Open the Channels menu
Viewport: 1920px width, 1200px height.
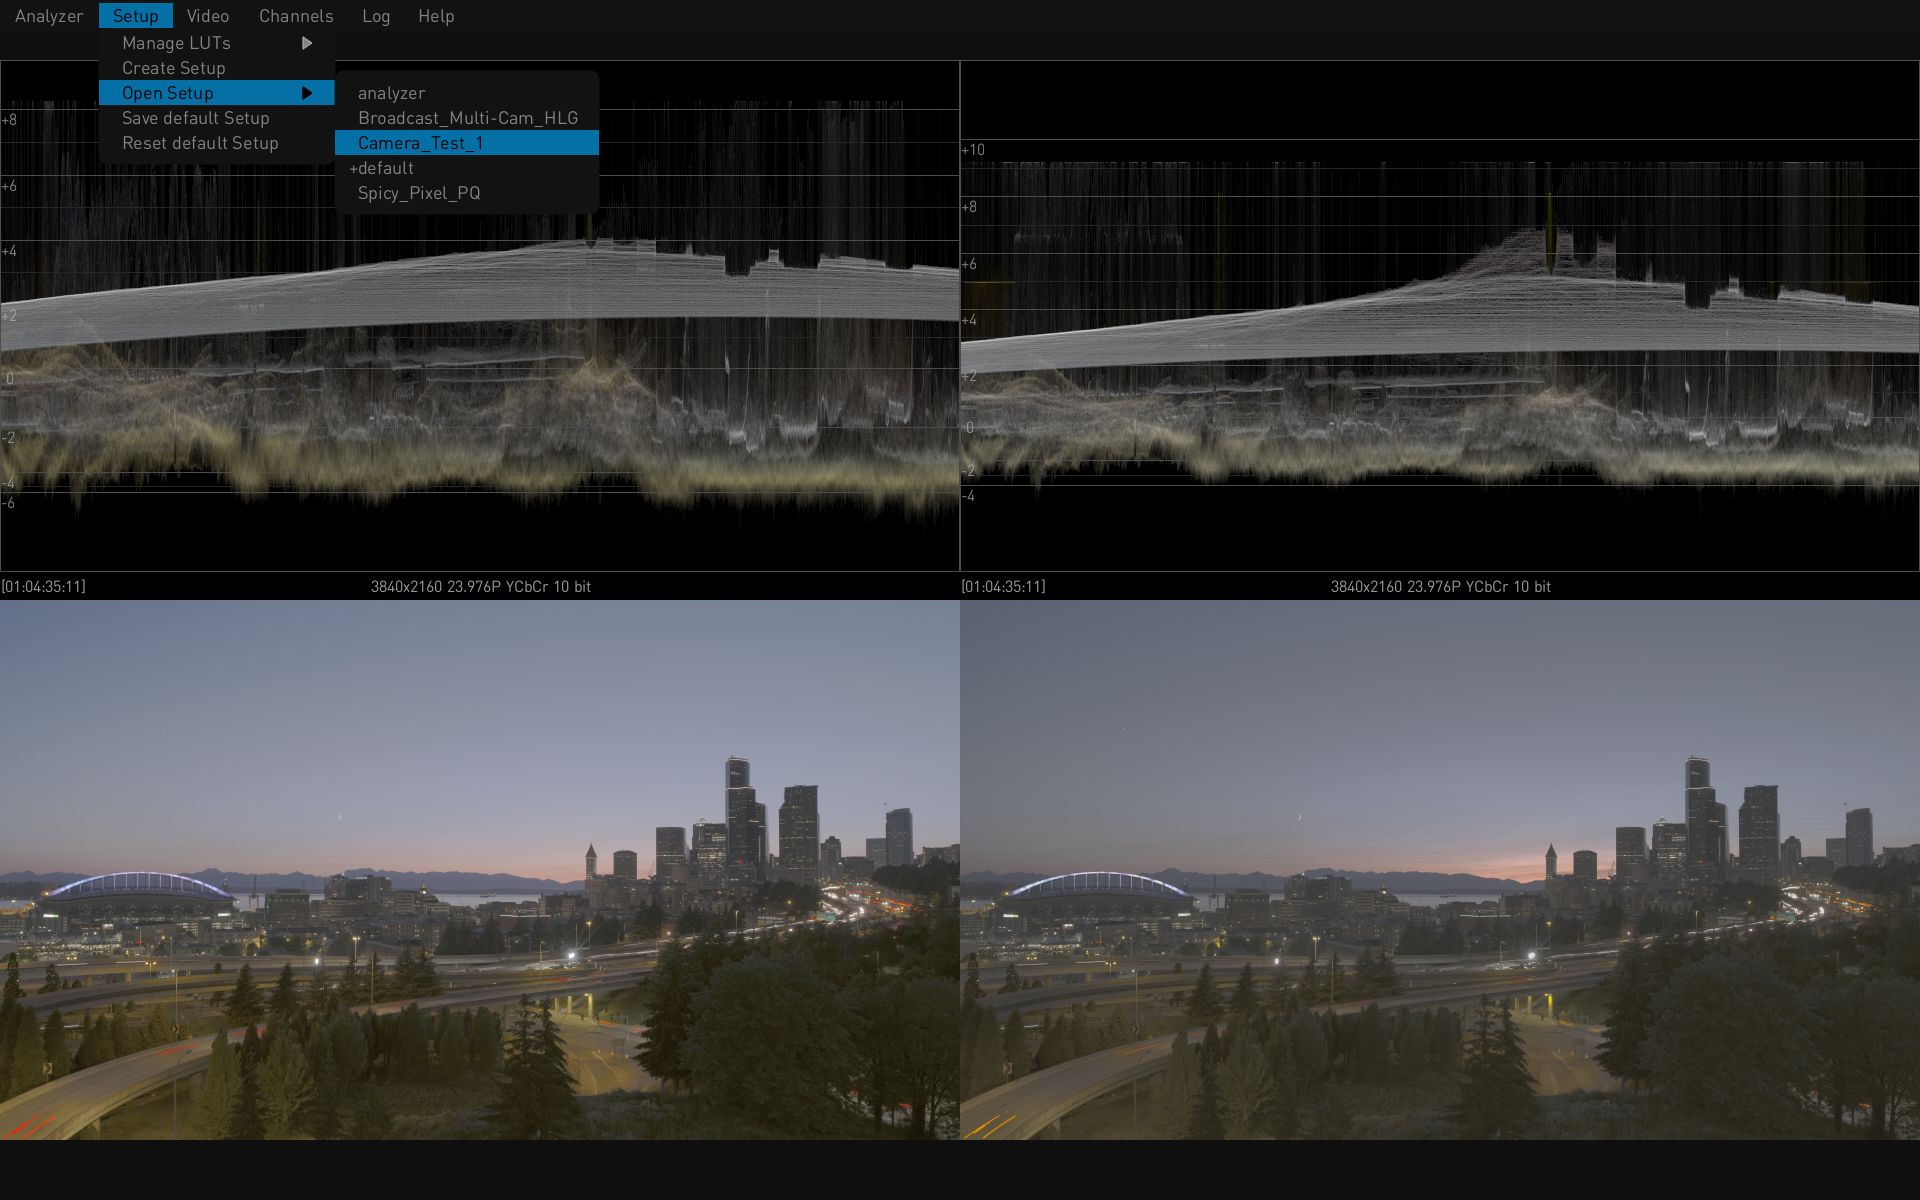(x=295, y=16)
